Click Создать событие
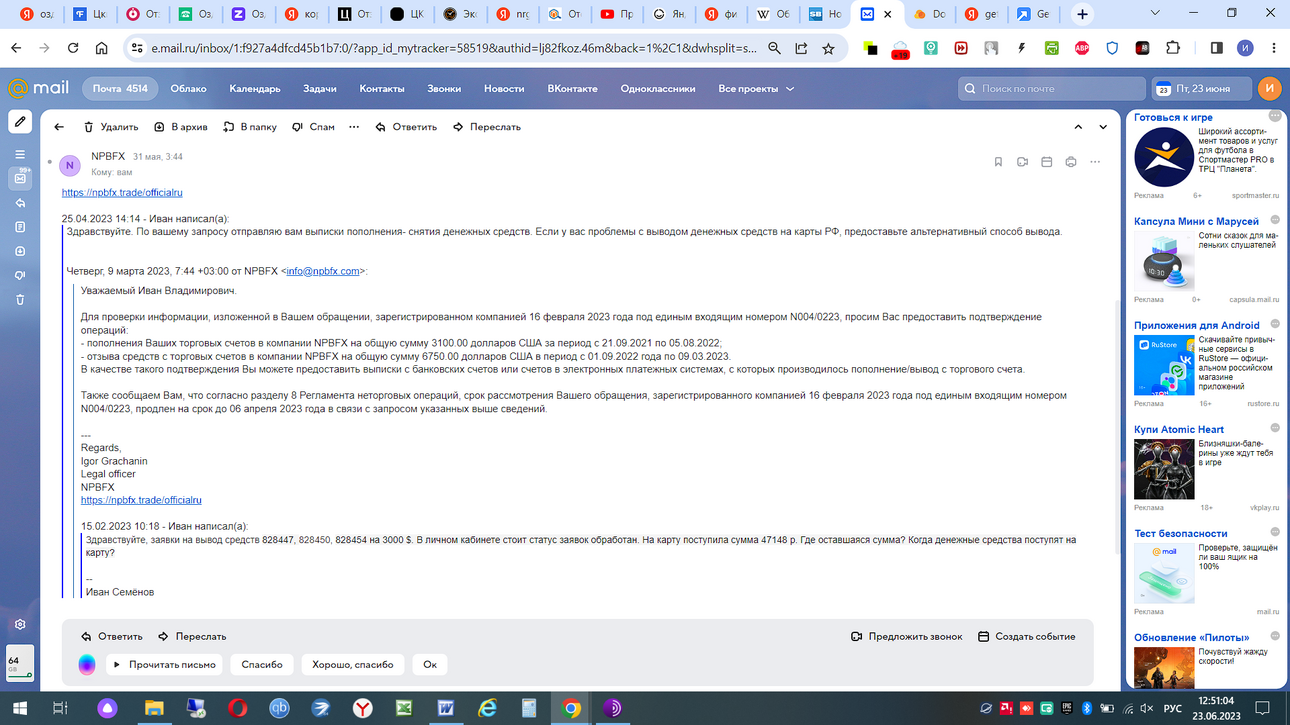The height and width of the screenshot is (725, 1290). click(1027, 637)
